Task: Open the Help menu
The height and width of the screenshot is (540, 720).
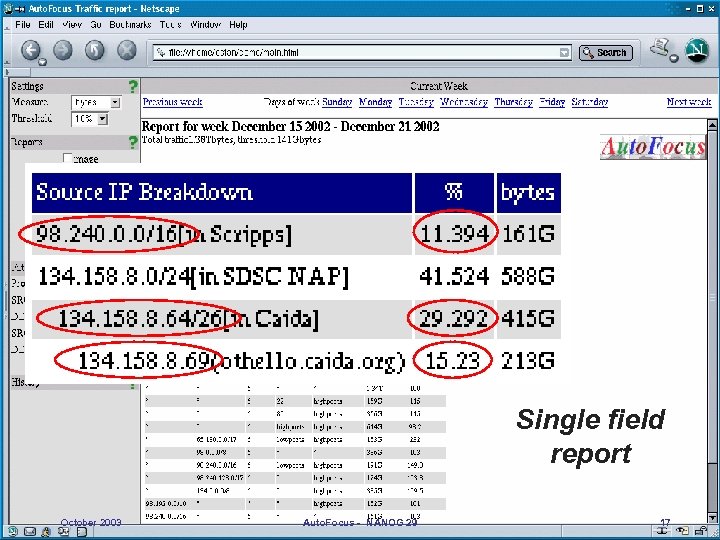Action: tap(238, 25)
